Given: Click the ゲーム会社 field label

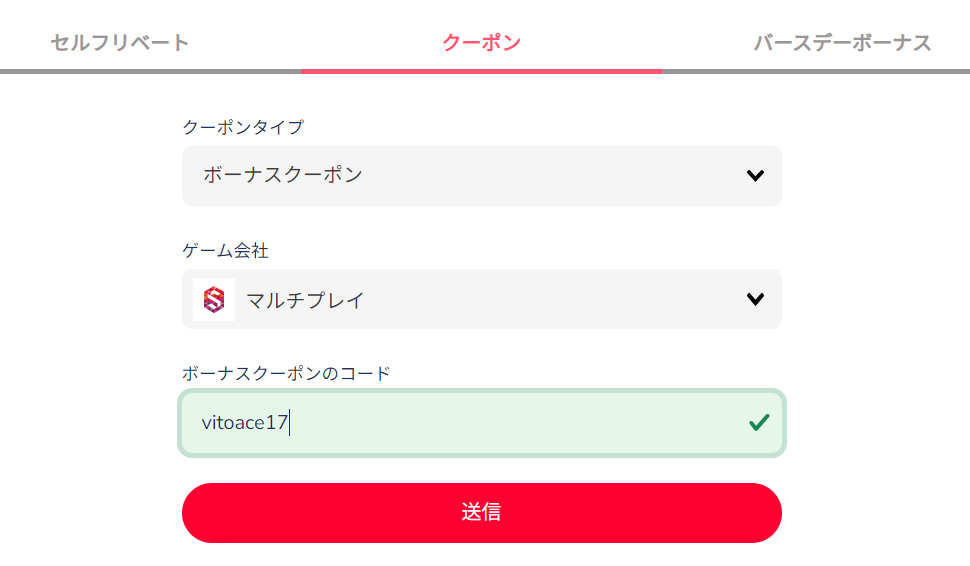Looking at the screenshot, I should click(225, 250).
